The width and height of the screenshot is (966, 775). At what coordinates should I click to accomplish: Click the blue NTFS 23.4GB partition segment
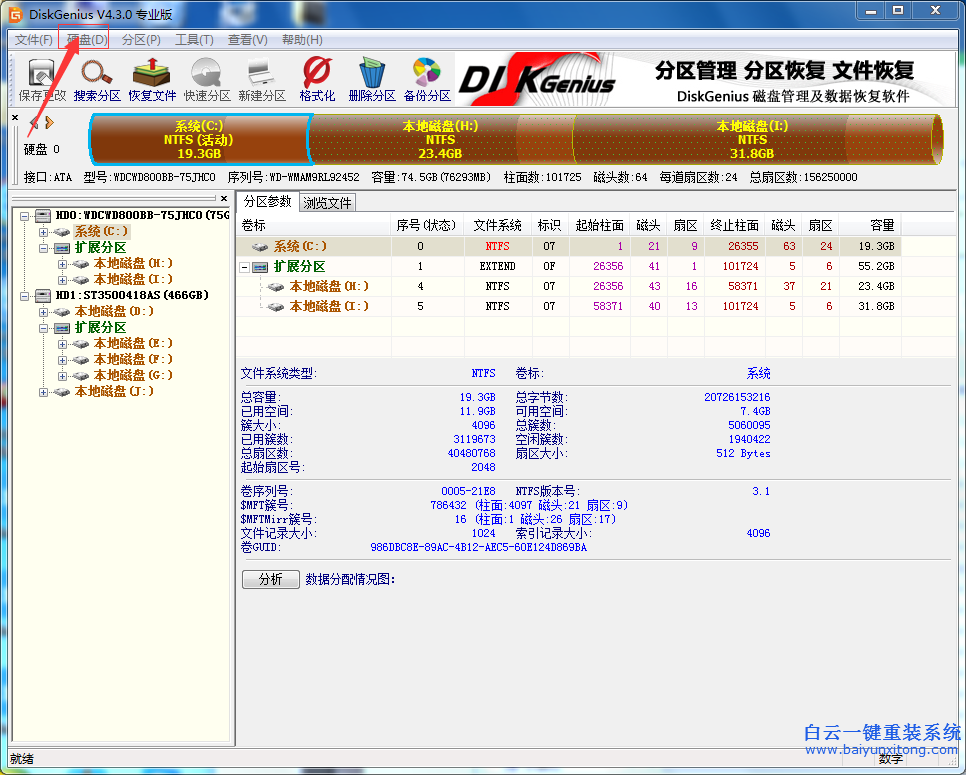(440, 139)
